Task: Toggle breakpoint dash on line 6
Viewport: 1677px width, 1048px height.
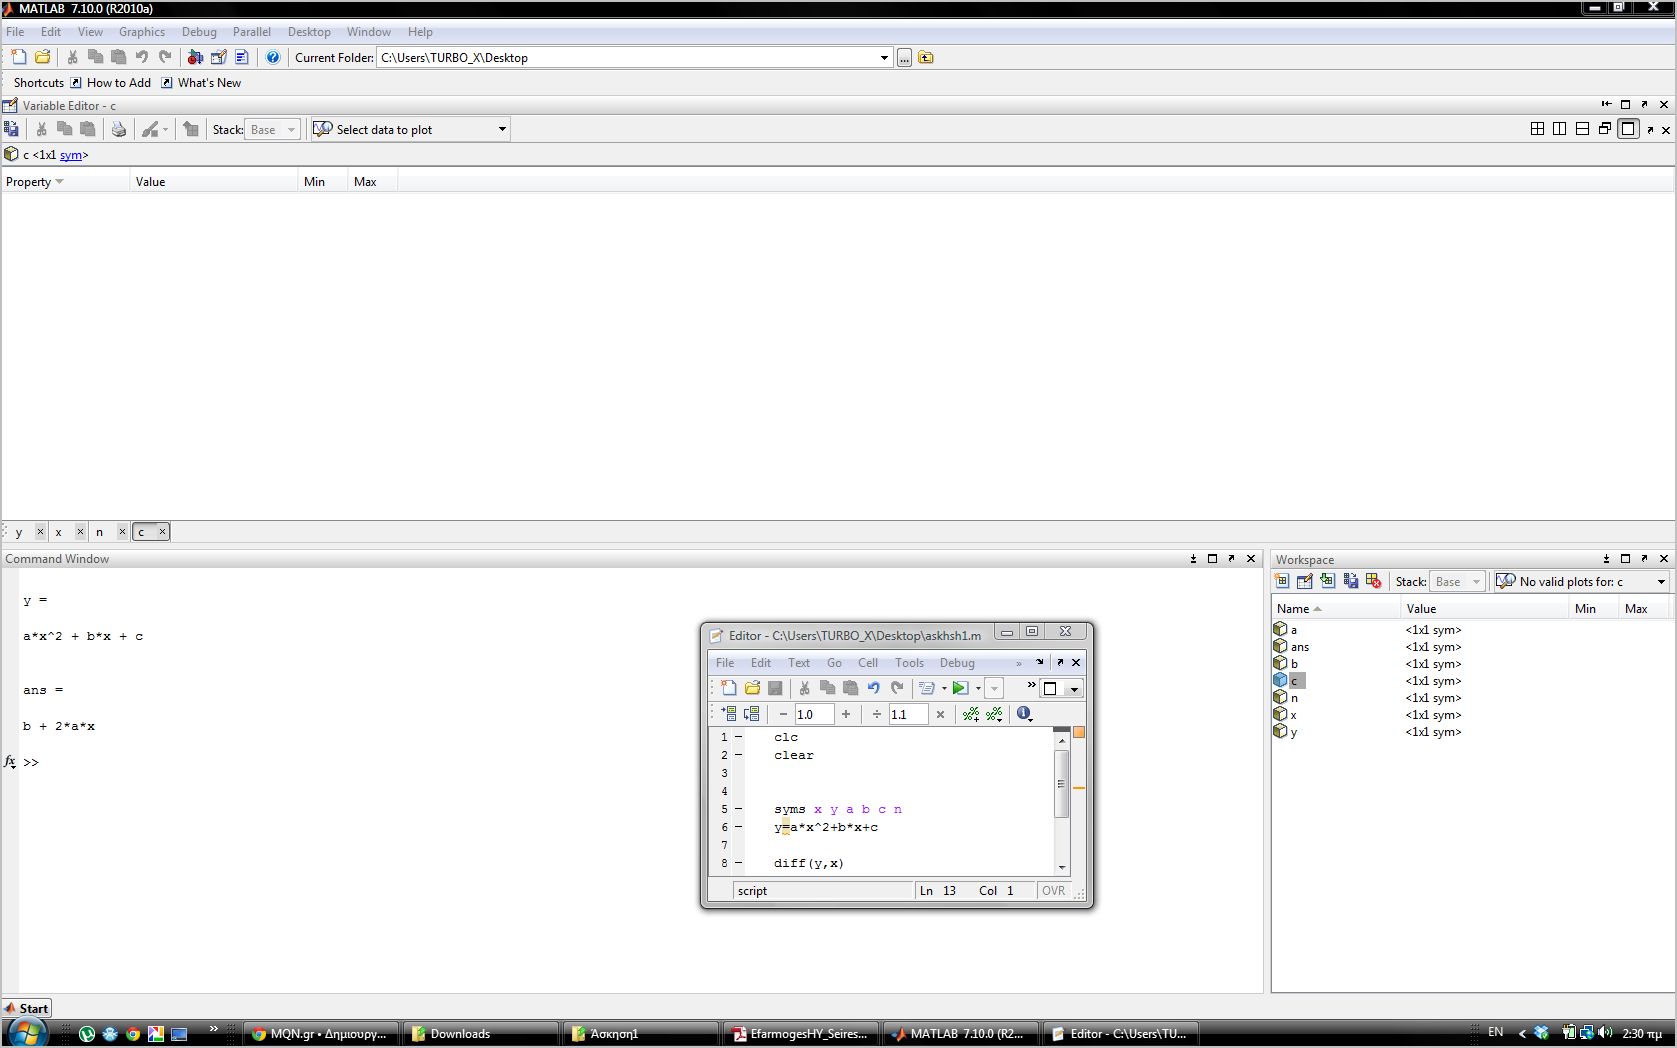Action: (x=739, y=827)
